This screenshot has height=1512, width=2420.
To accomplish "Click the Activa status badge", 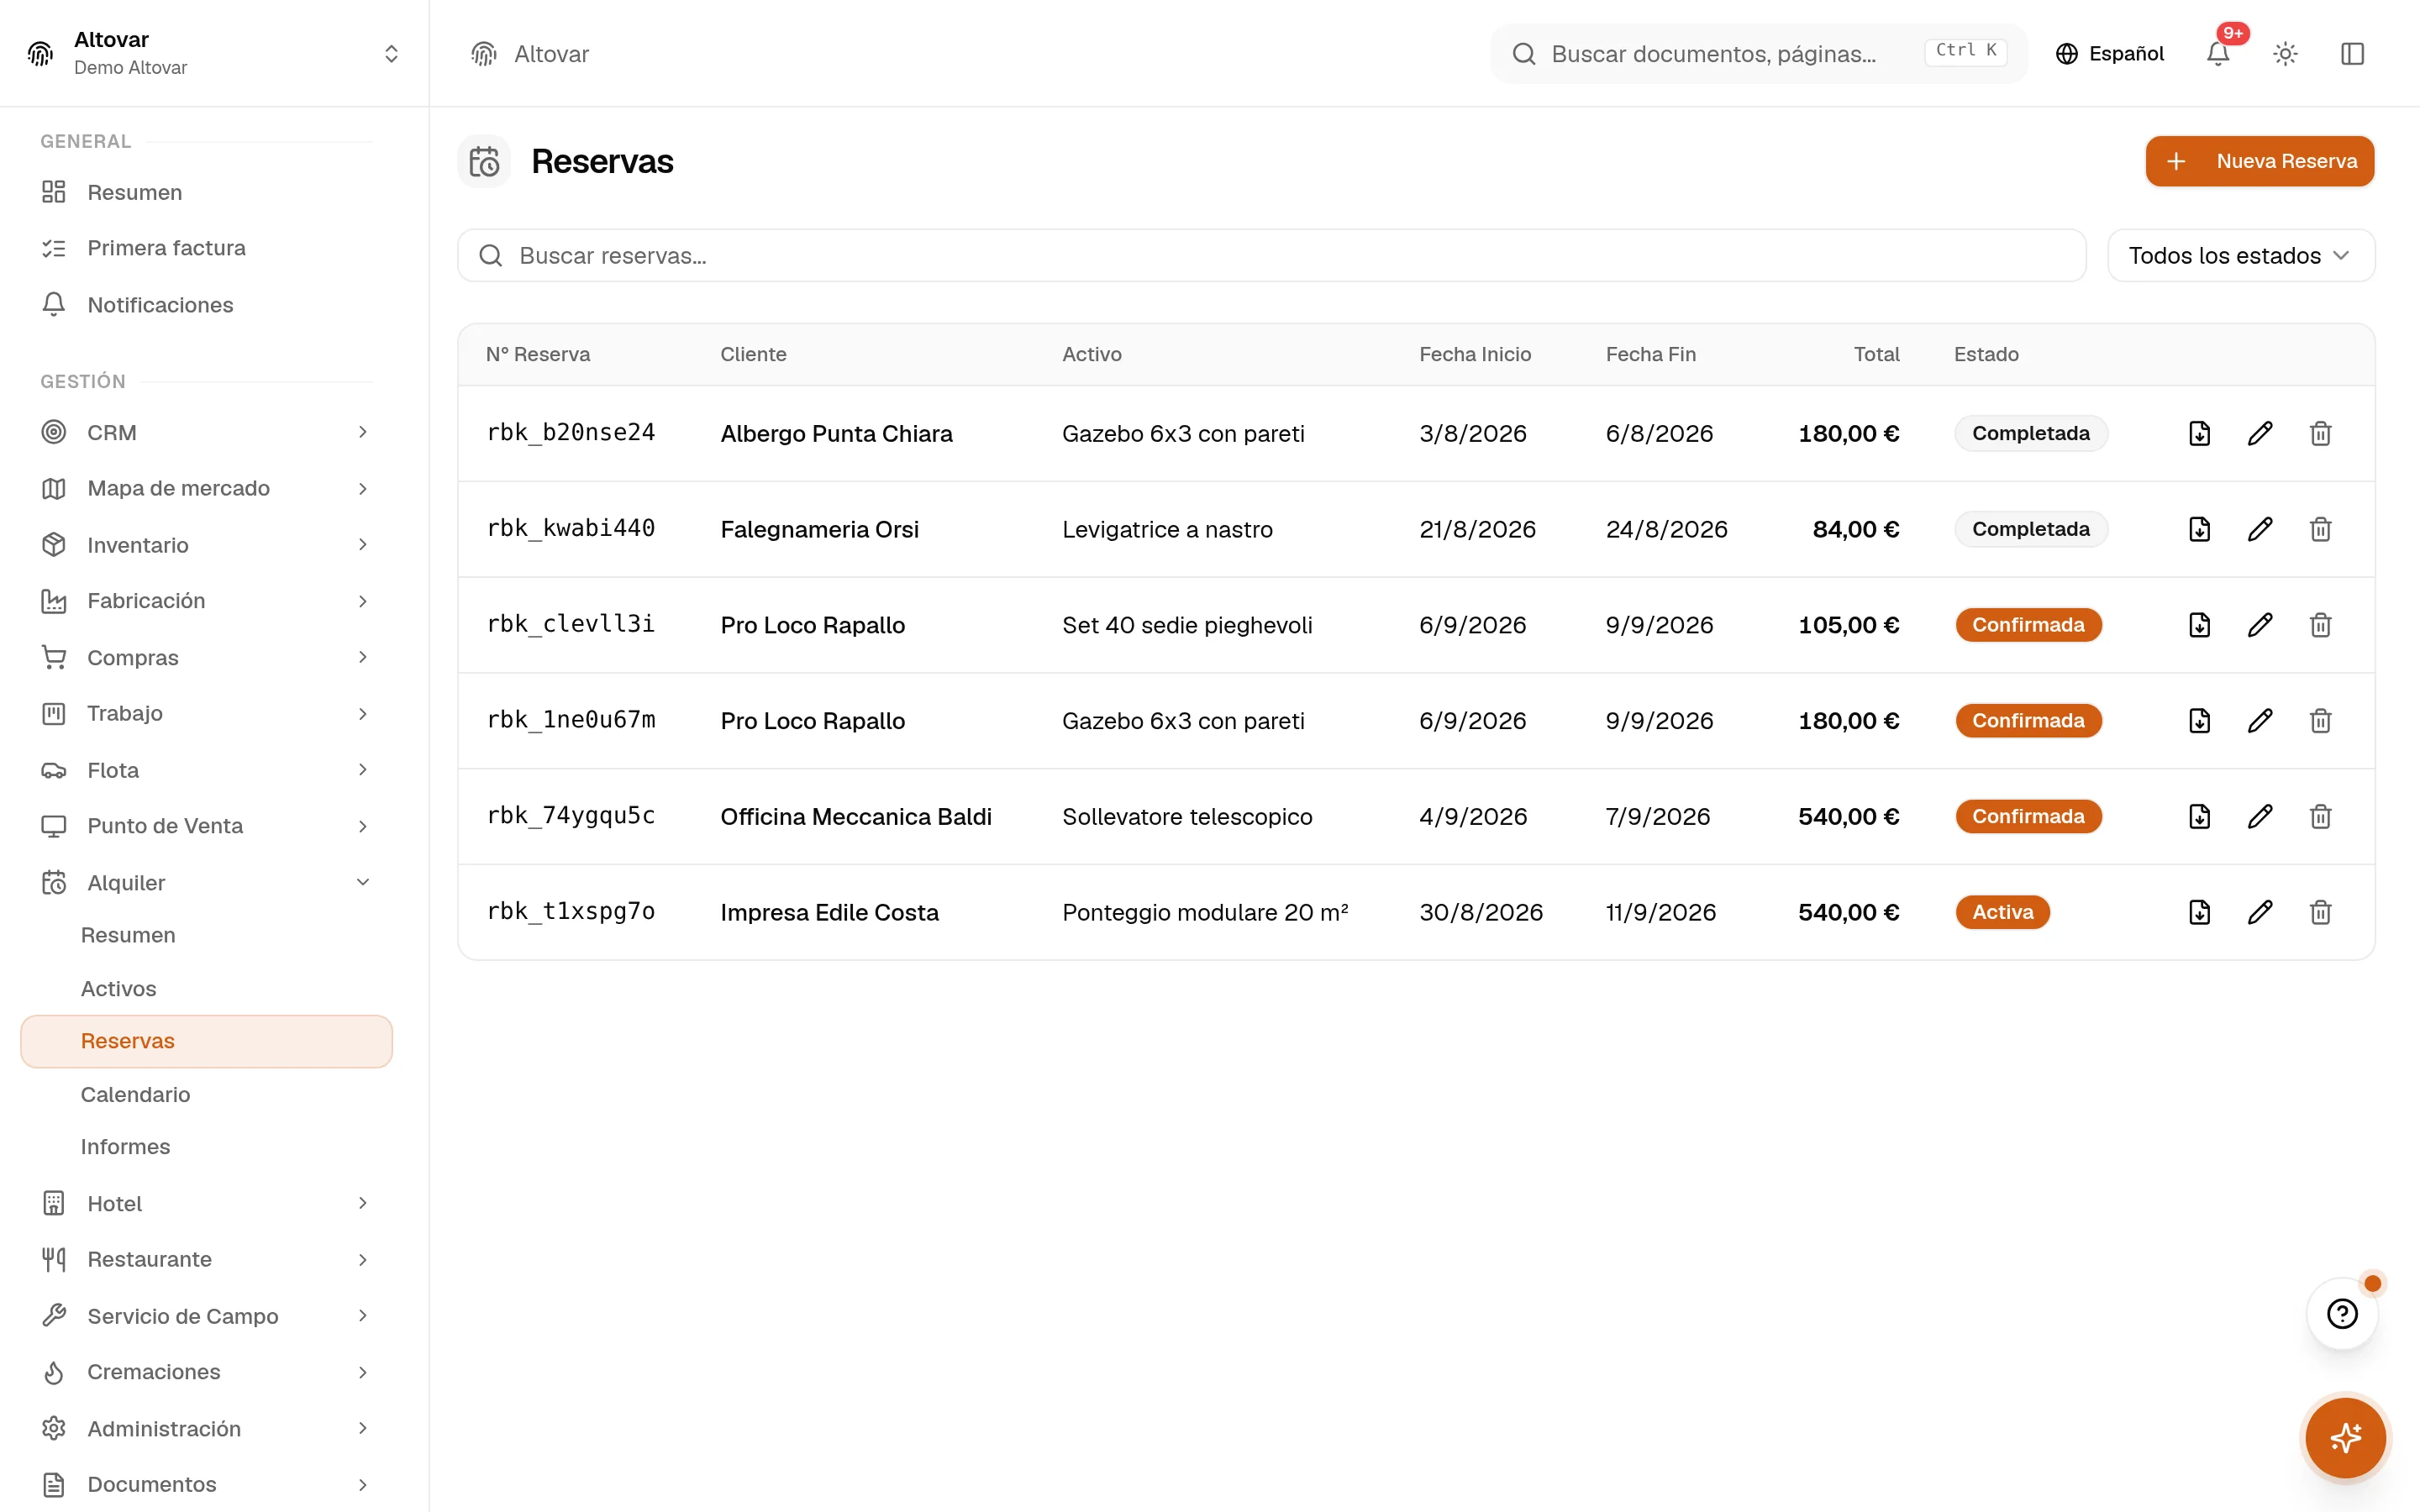I will pos(2002,912).
